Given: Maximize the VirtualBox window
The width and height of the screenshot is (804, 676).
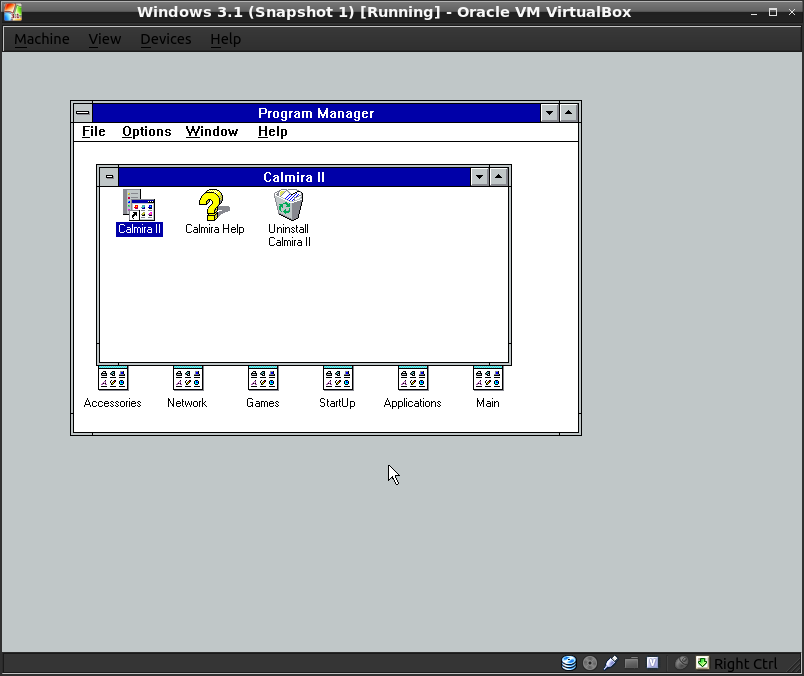Looking at the screenshot, I should tap(773, 12).
